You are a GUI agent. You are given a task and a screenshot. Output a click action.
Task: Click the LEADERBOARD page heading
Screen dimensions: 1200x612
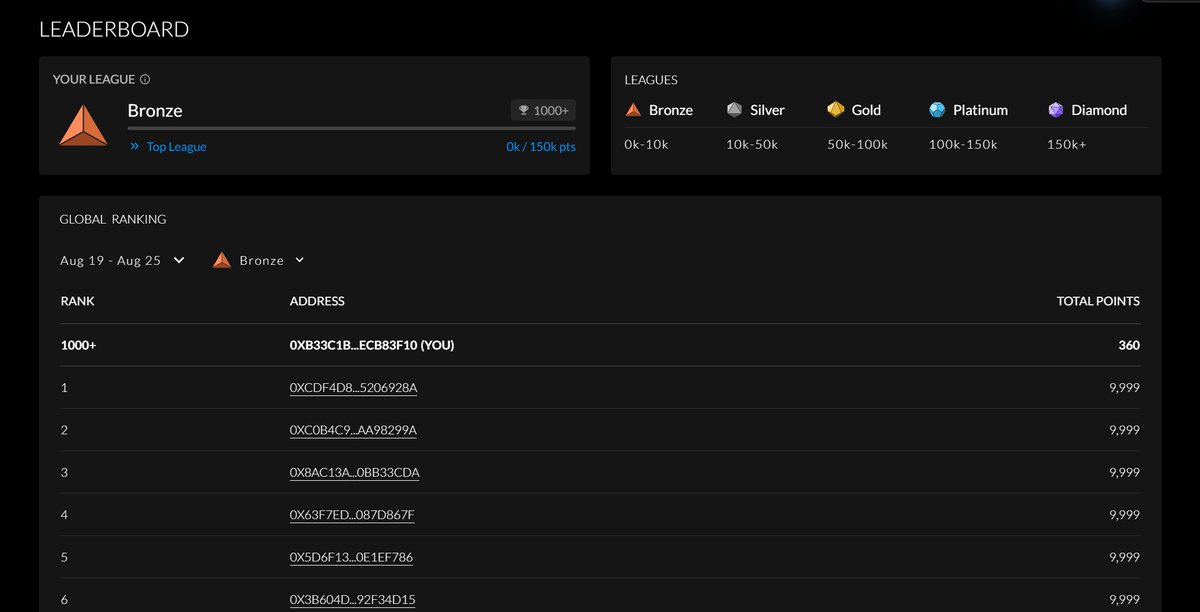click(114, 30)
